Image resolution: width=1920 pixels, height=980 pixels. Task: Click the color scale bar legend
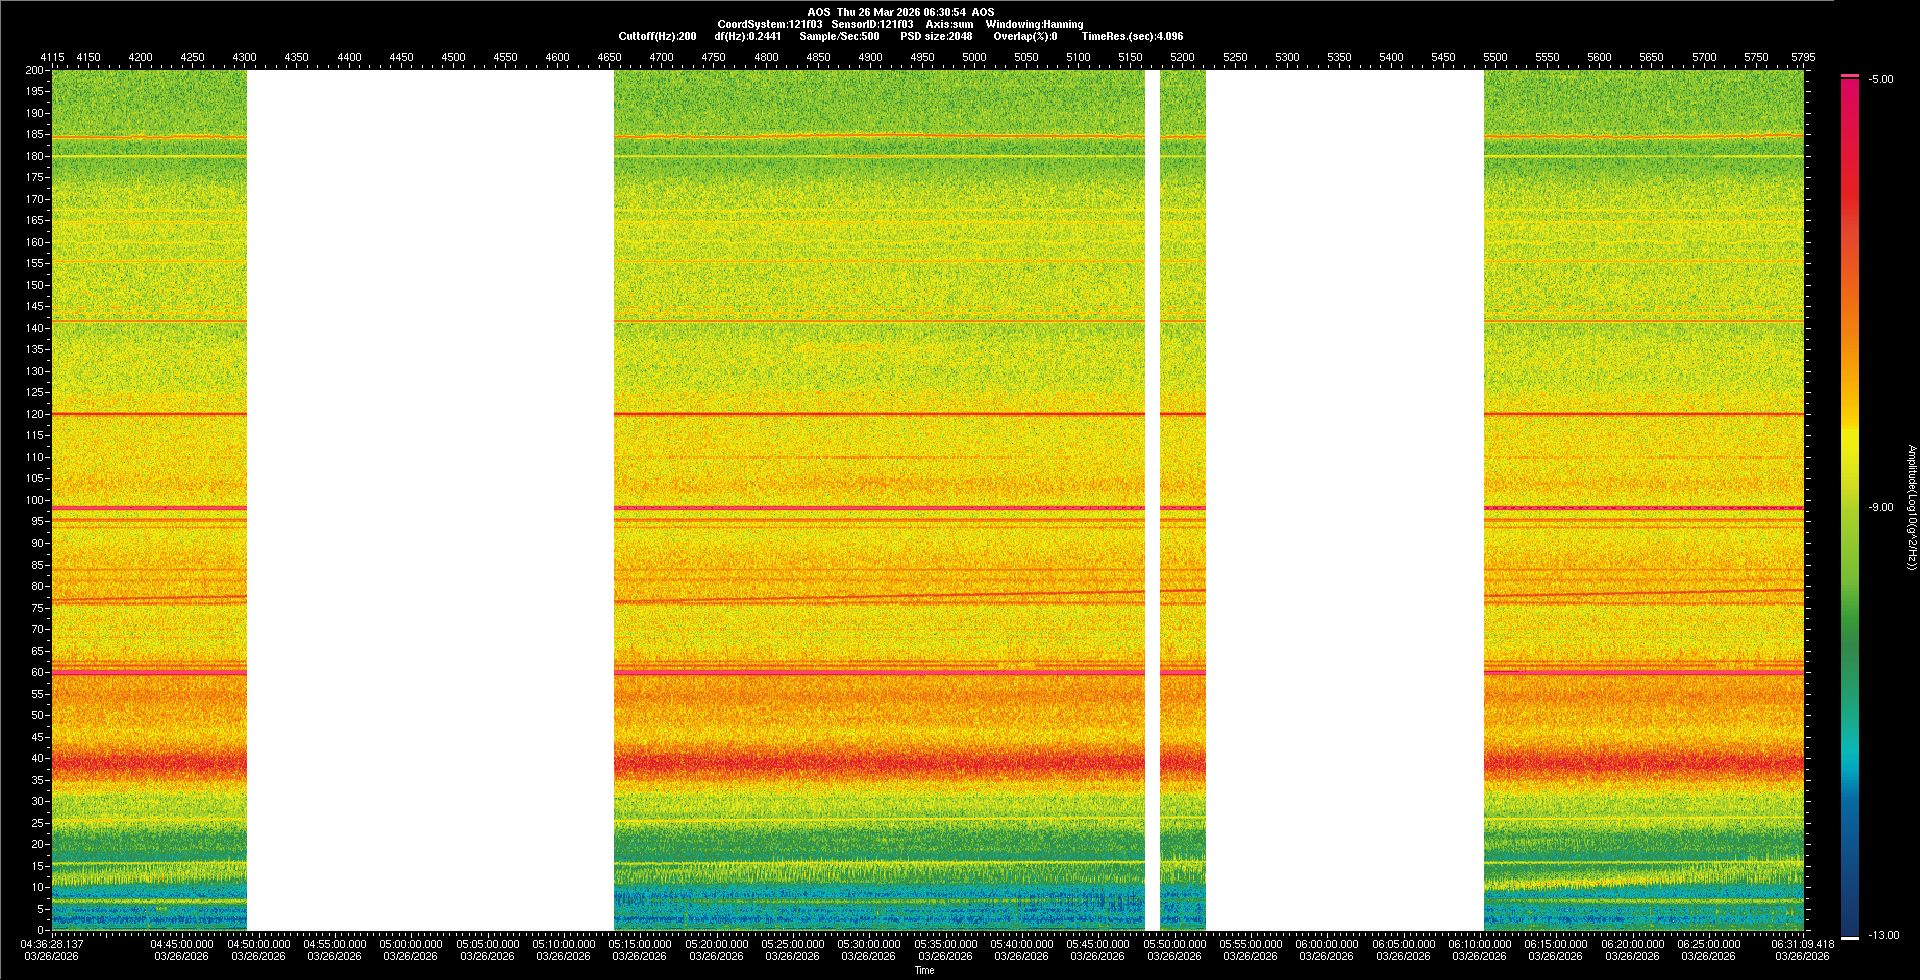(x=1850, y=507)
